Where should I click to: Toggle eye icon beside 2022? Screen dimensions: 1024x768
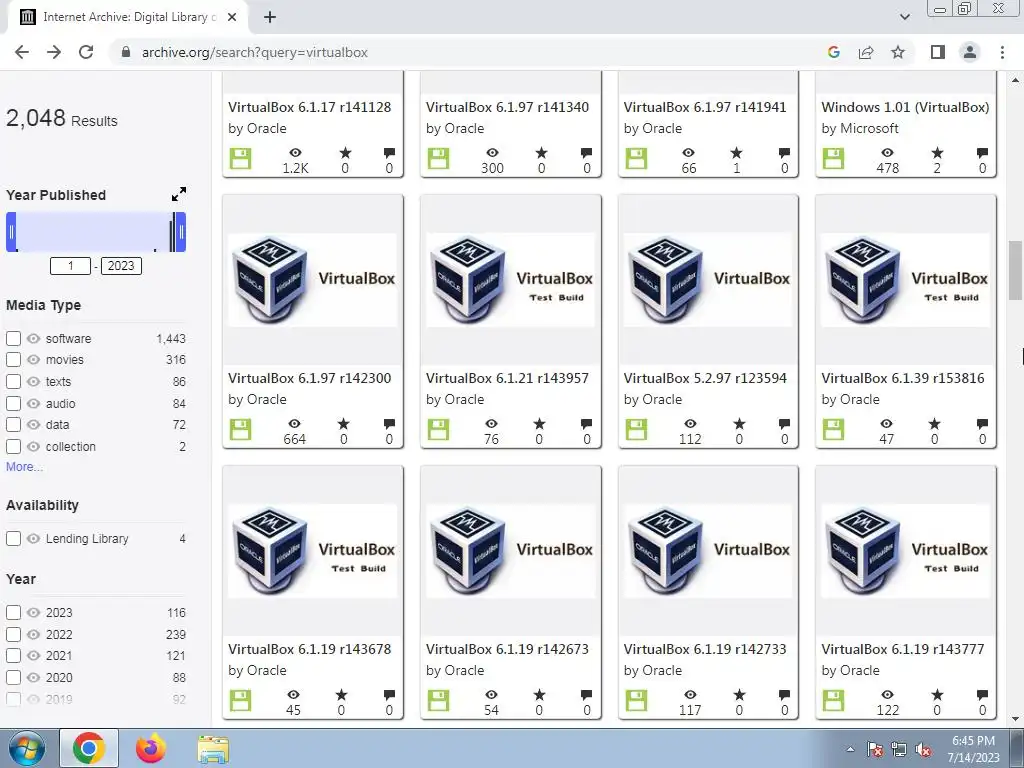[x=33, y=634]
